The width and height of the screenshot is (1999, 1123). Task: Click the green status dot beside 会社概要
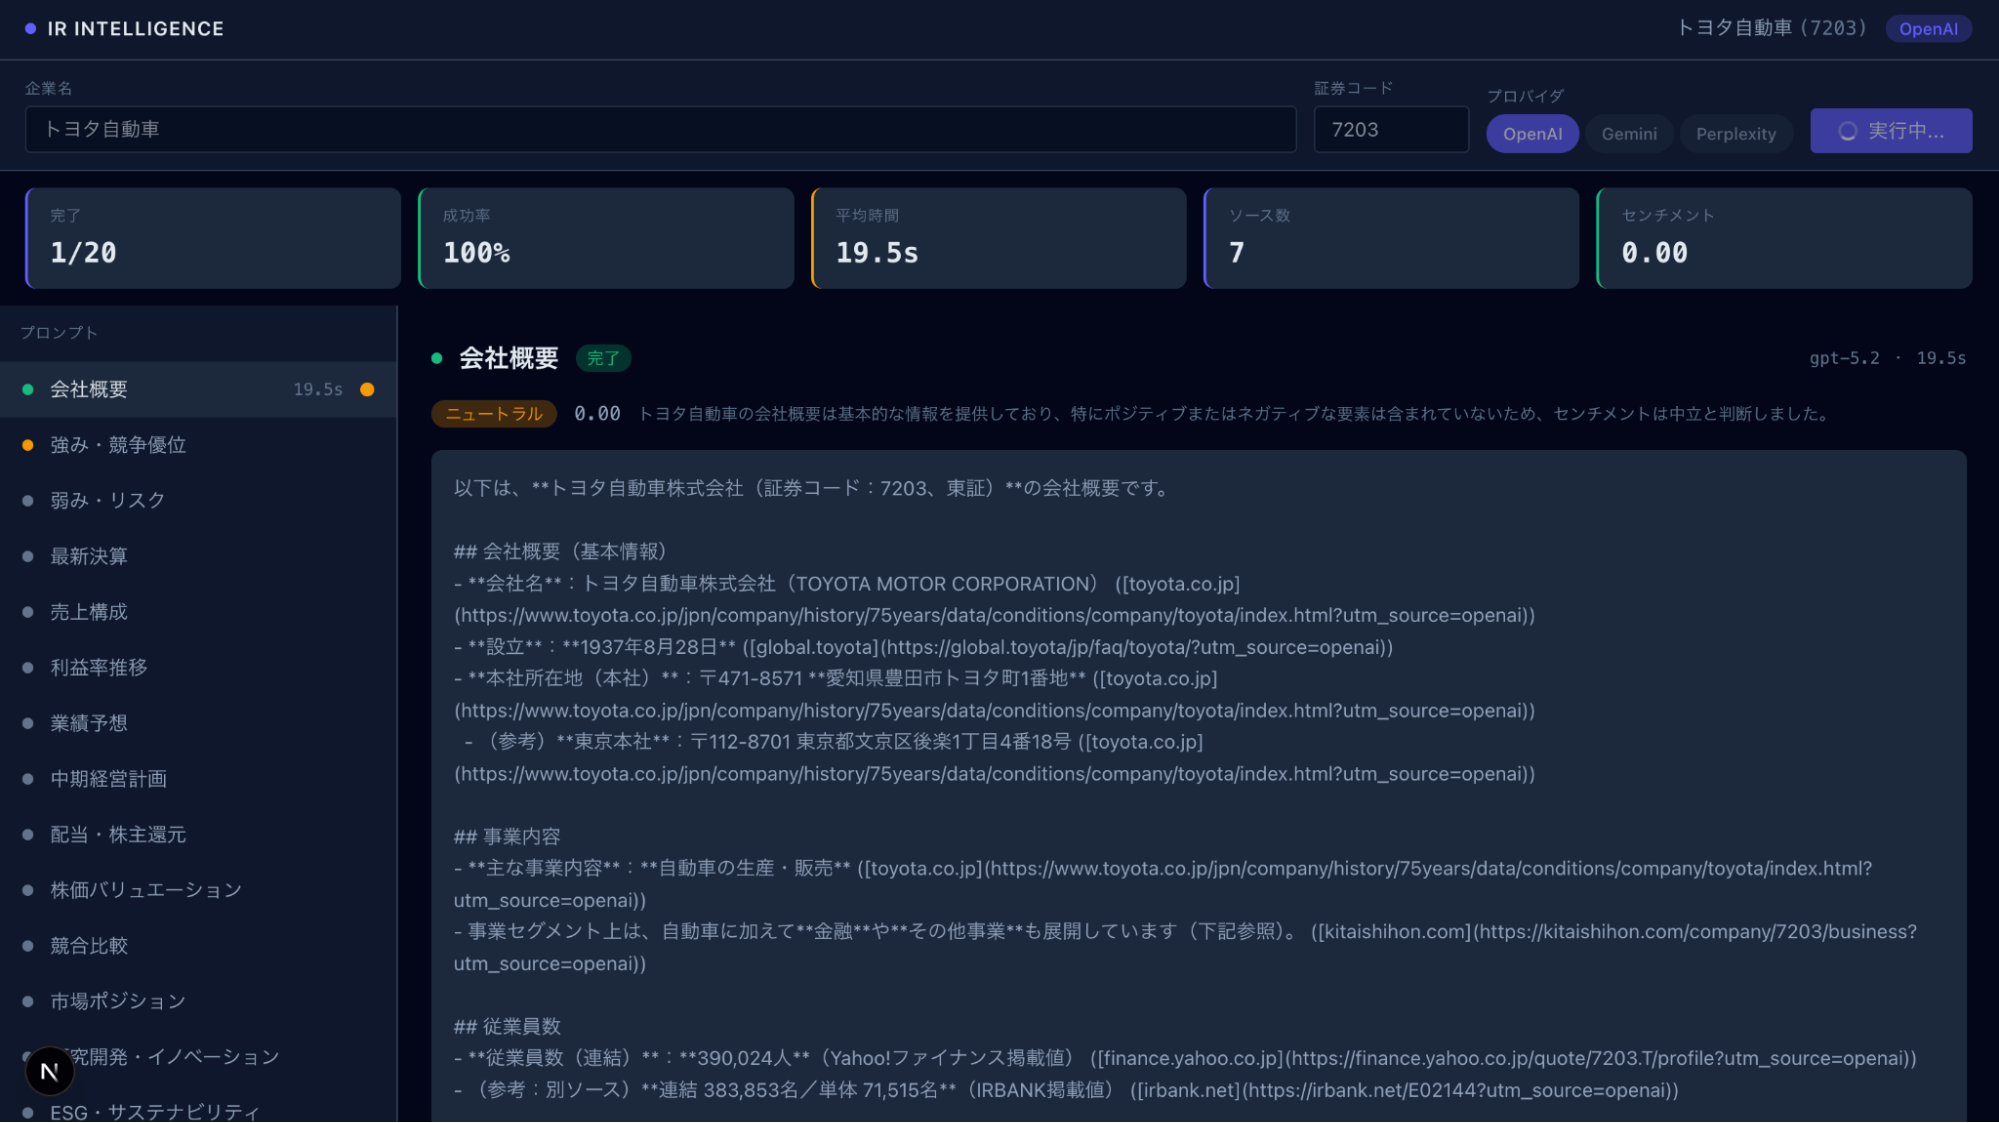(x=27, y=389)
